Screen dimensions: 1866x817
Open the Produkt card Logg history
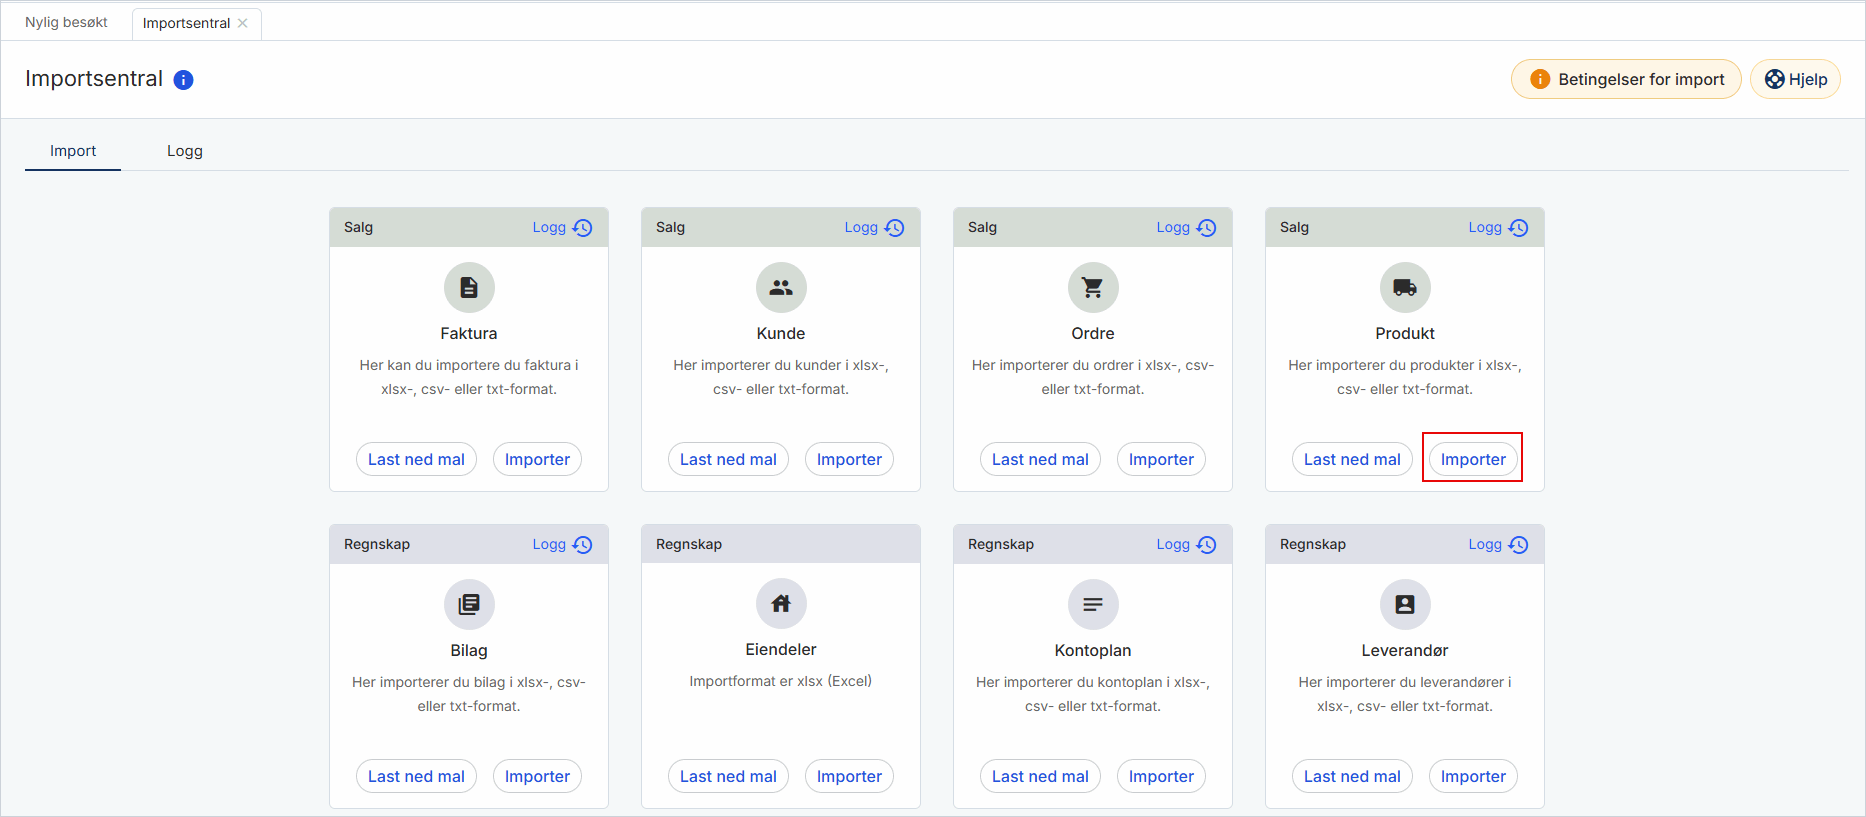[1498, 228]
